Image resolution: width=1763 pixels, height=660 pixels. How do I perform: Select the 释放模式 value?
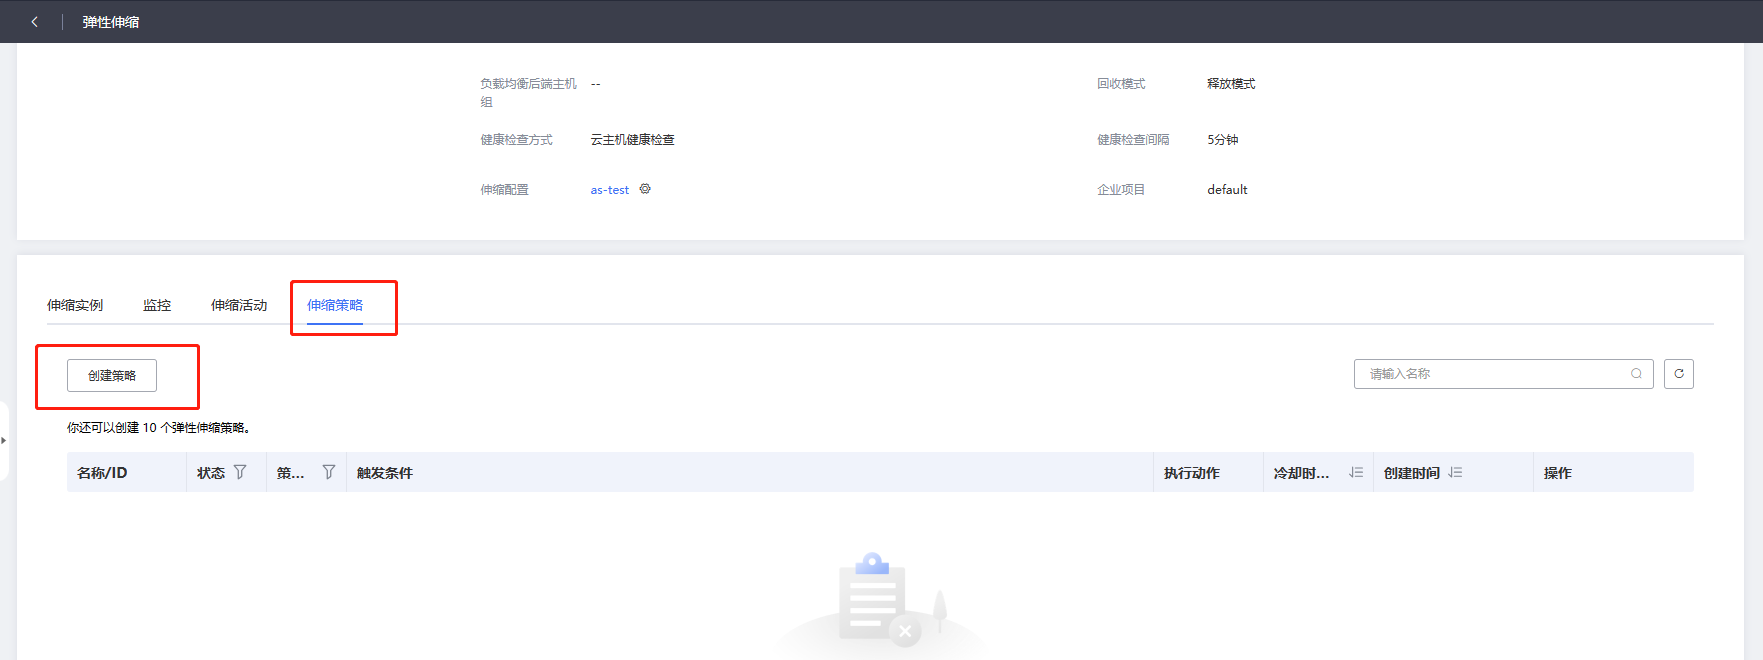[1231, 84]
